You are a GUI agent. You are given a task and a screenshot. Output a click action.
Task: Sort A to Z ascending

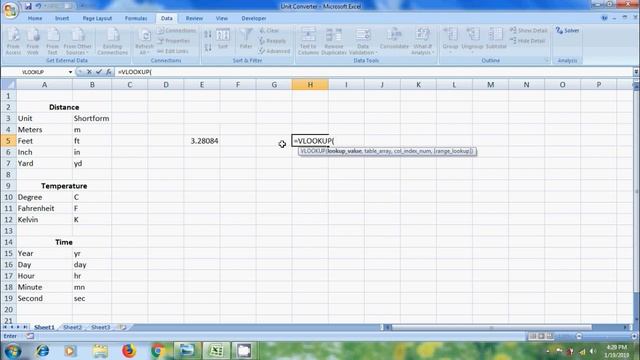coord(208,34)
